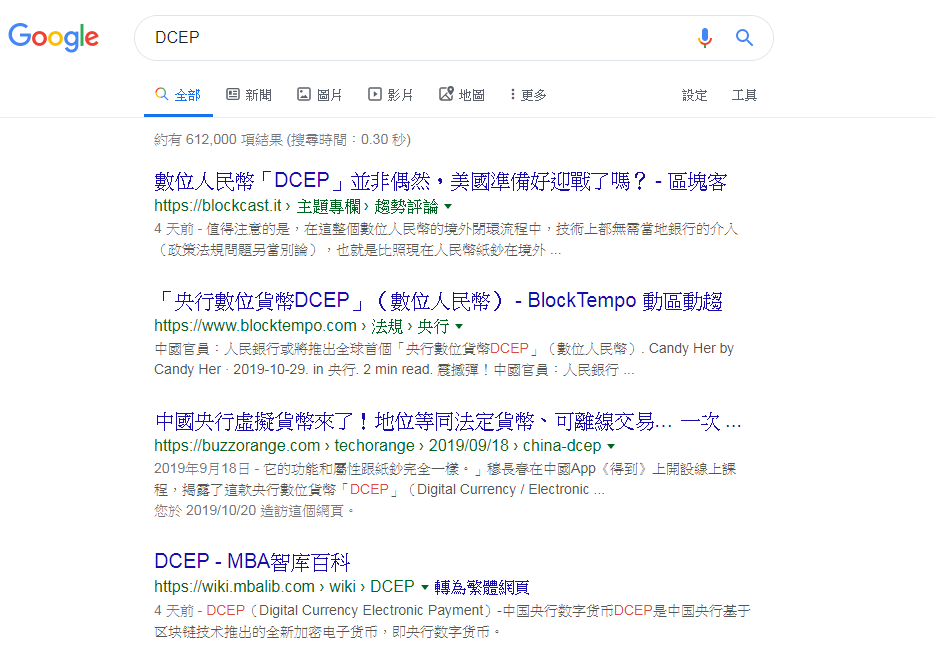This screenshot has width=935, height=645.
Task: Open 工具 search tools
Action: (744, 95)
